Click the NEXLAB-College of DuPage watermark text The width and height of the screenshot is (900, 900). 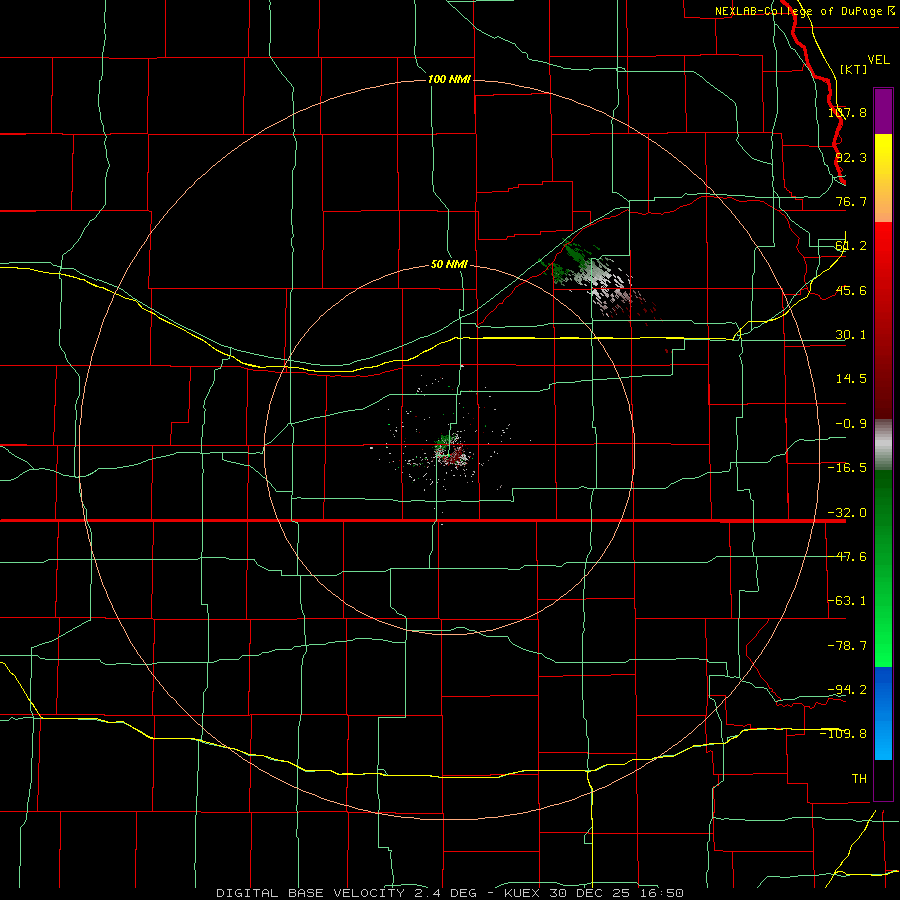pyautogui.click(x=805, y=11)
